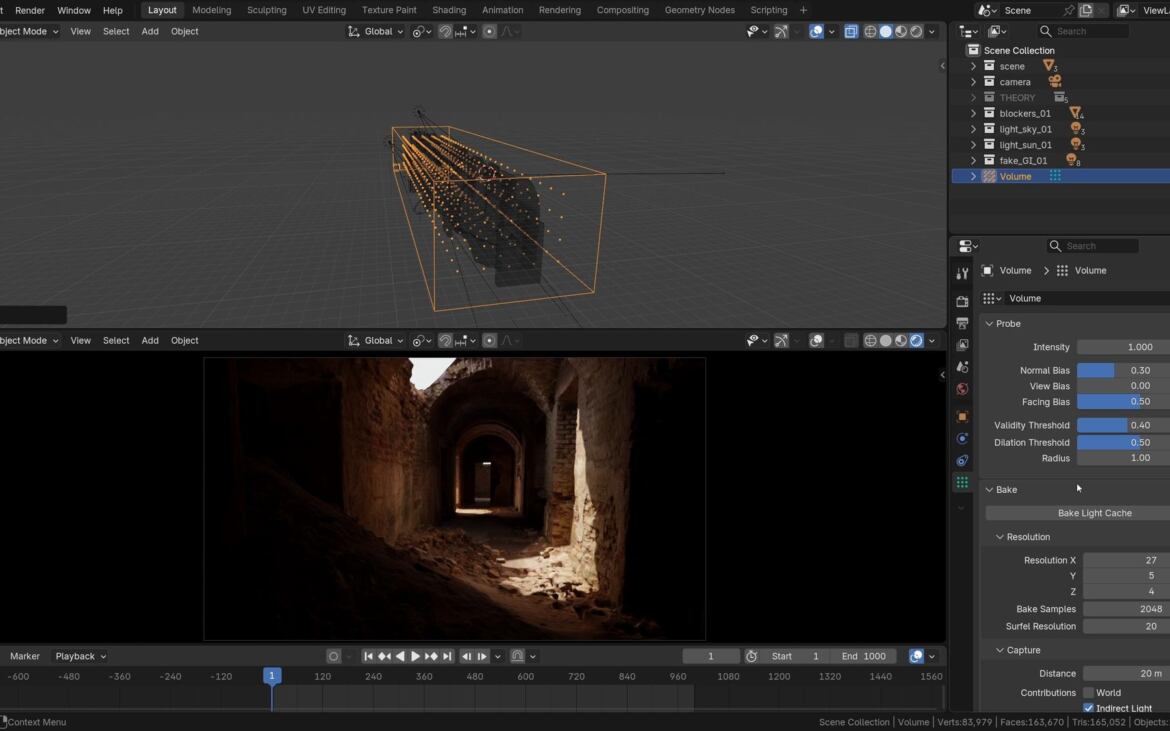Open the Add menu in the top viewport
Image resolution: width=1170 pixels, height=731 pixels.
[150, 31]
